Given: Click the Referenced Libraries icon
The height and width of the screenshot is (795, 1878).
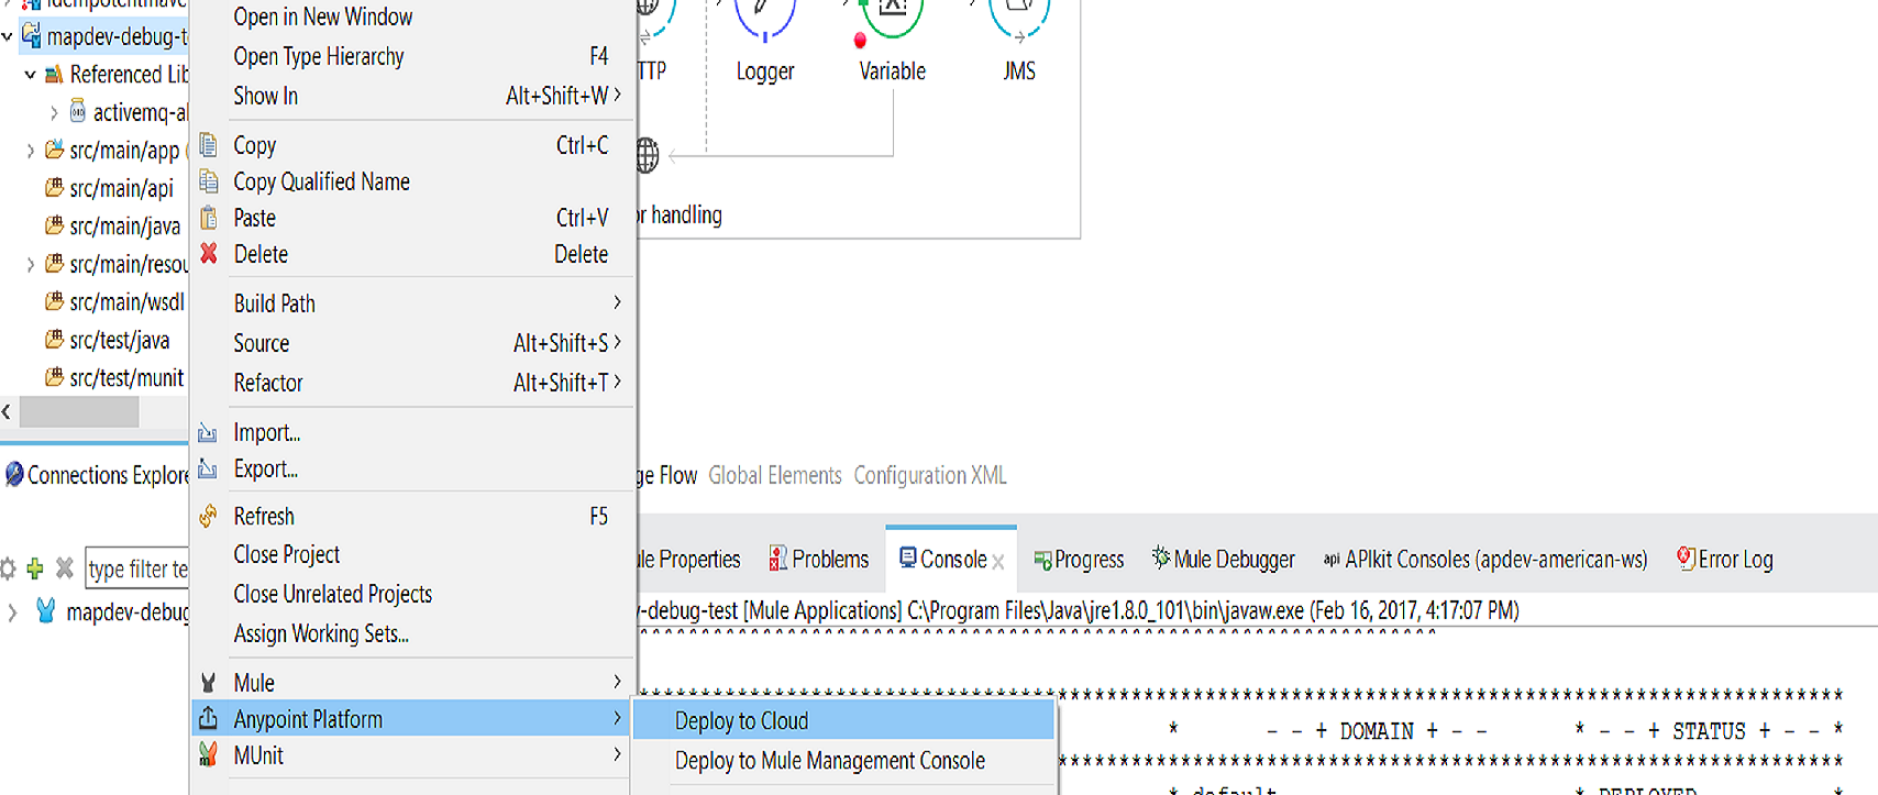Looking at the screenshot, I should tap(55, 74).
